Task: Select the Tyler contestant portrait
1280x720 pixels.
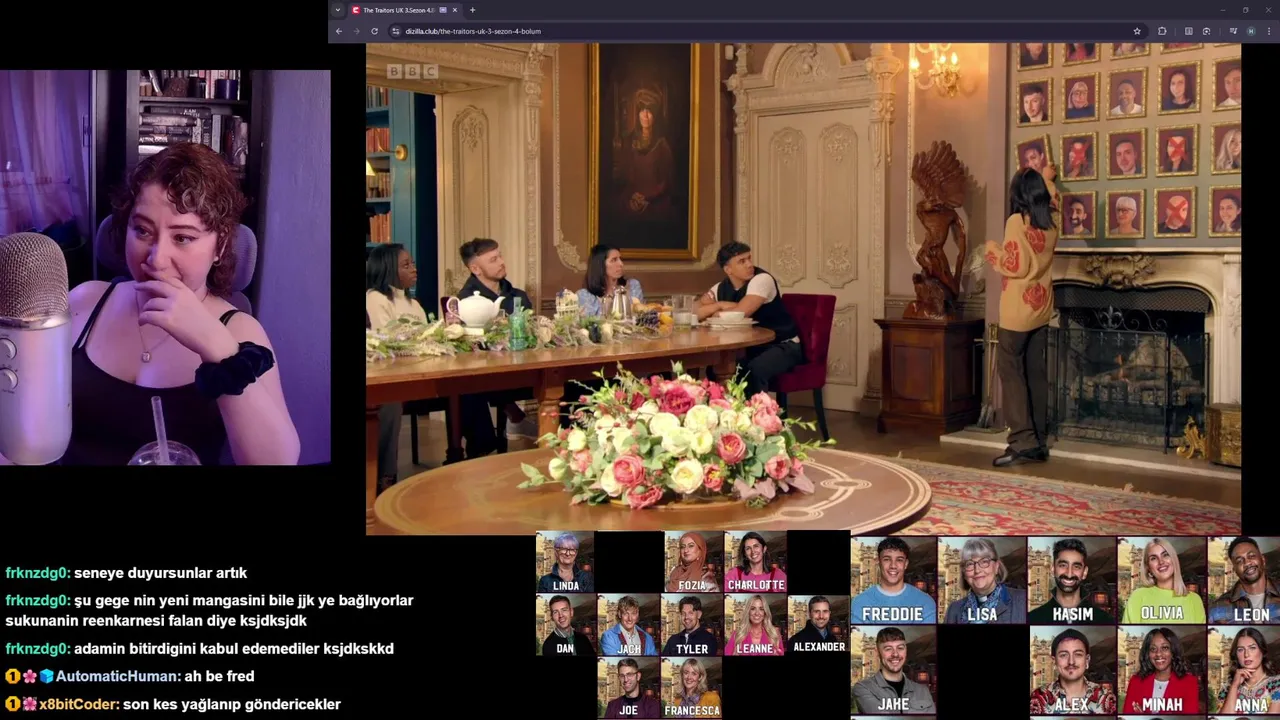Action: pyautogui.click(x=692, y=625)
